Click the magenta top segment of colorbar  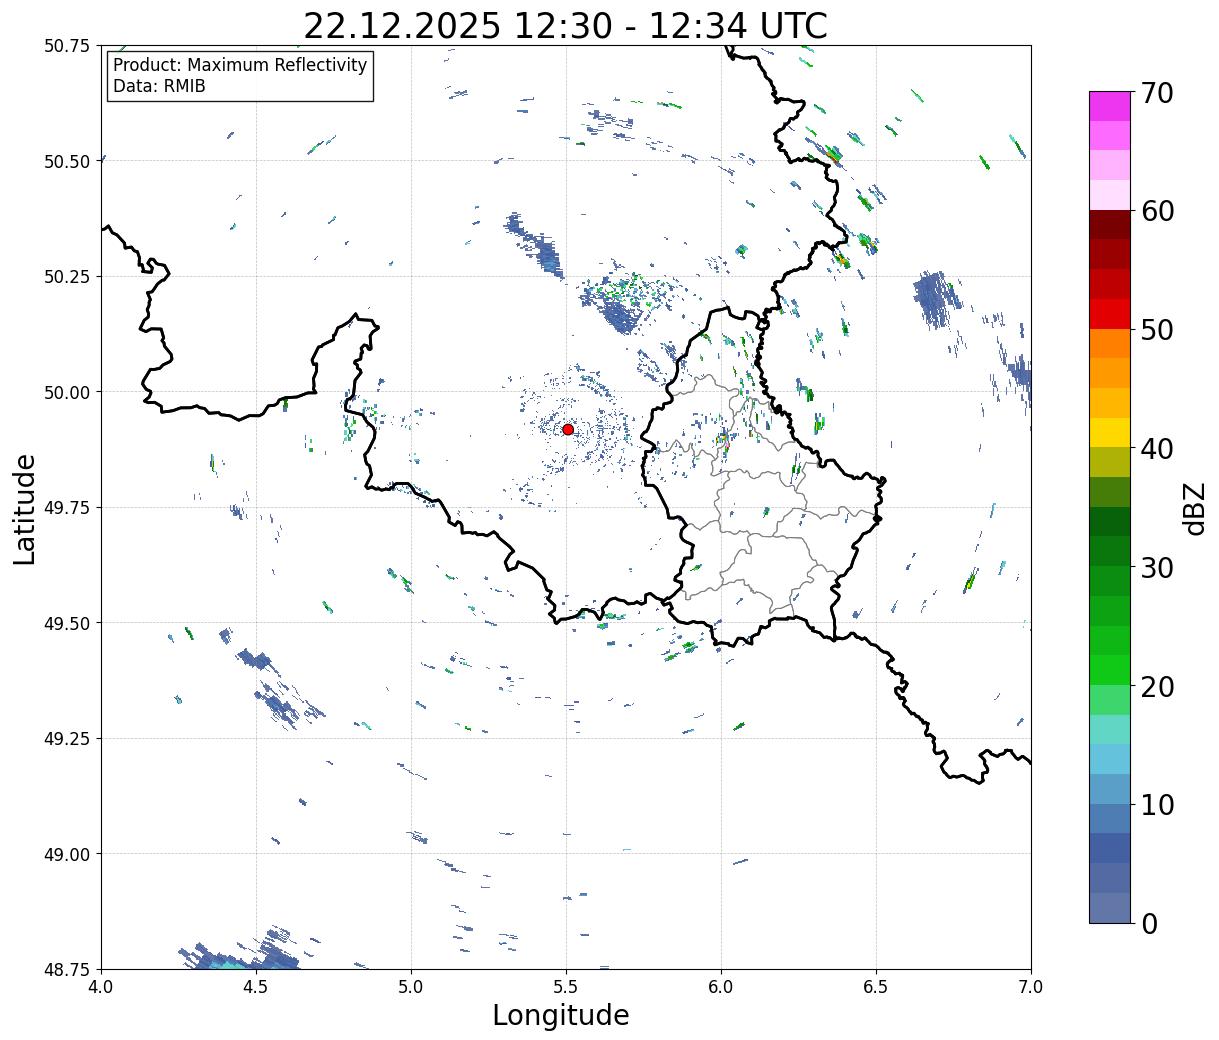point(1110,106)
